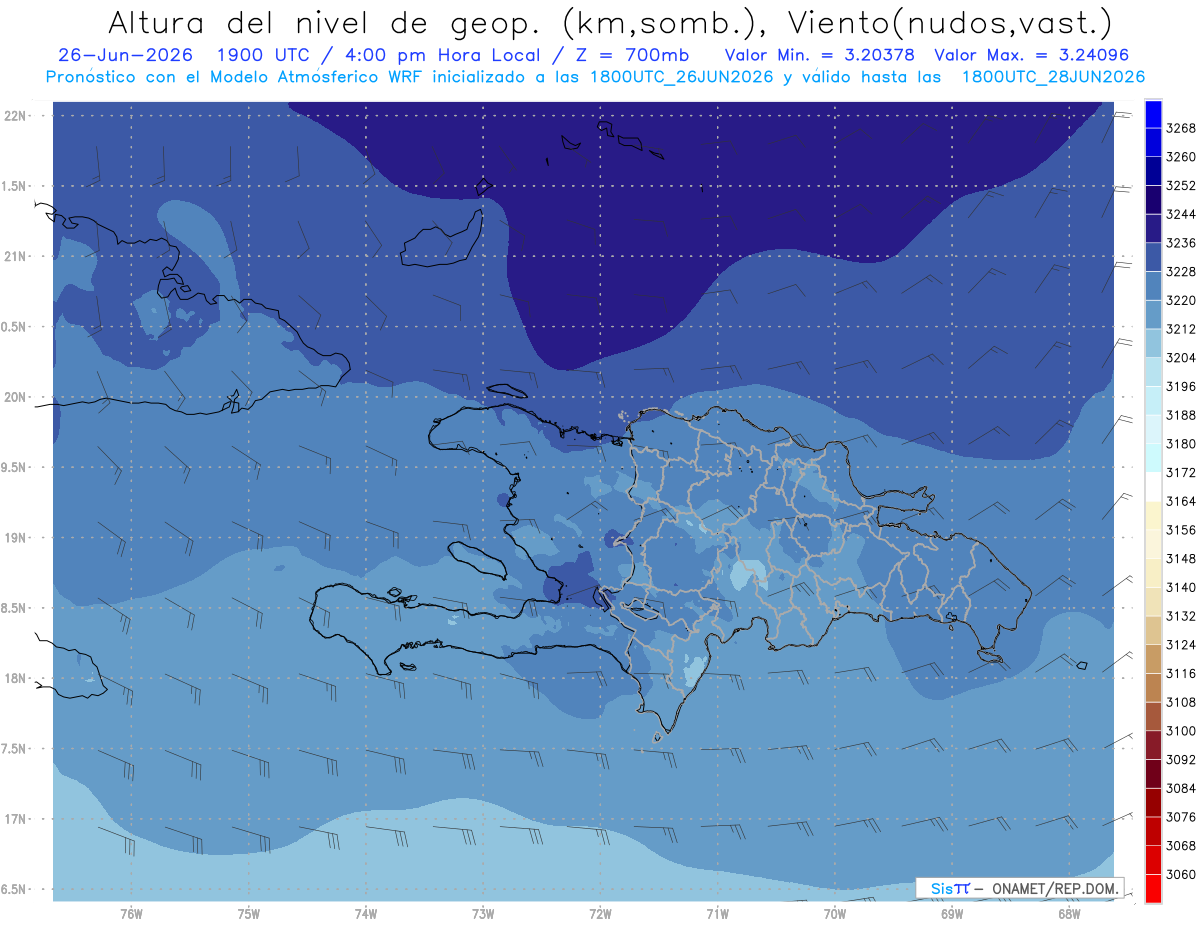This screenshot has height=927, width=1200.
Task: Click the 72W longitude label
Action: pyautogui.click(x=600, y=913)
